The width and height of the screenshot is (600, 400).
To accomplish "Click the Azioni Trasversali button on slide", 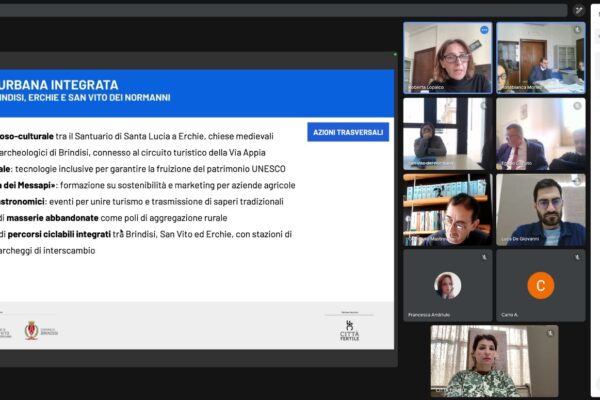I will pyautogui.click(x=348, y=132).
